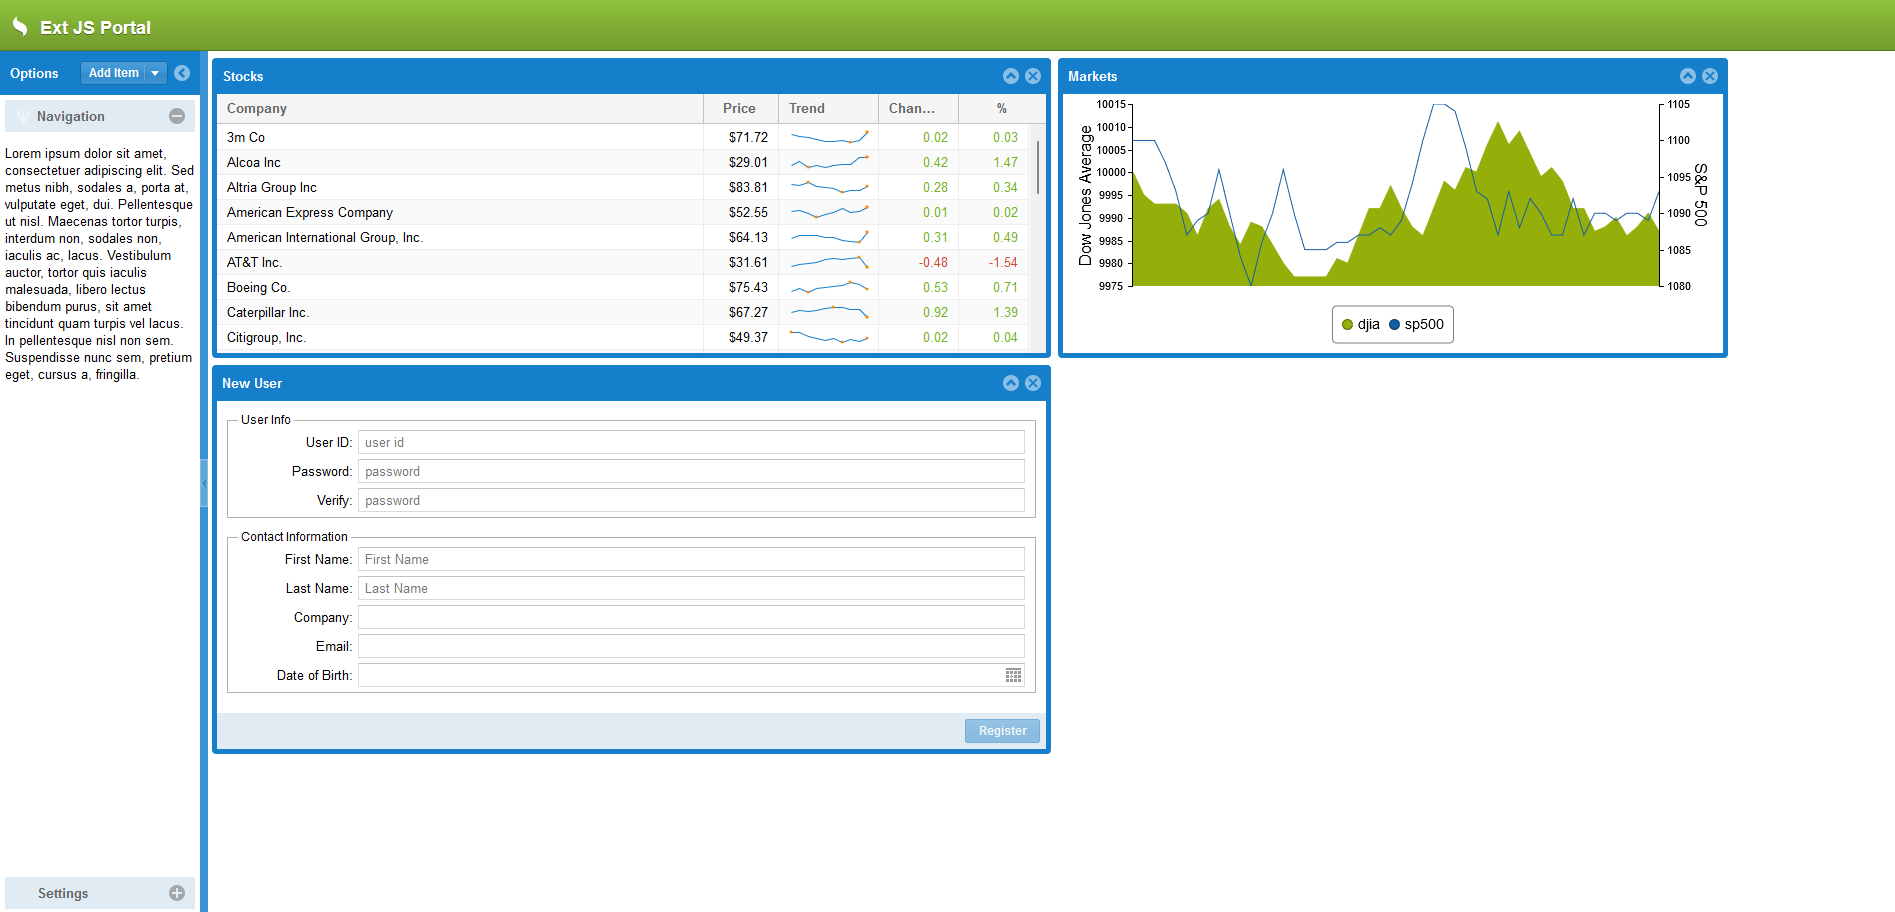Screen dimensions: 1895x912
Task: Focus the Password input field
Action: [691, 471]
